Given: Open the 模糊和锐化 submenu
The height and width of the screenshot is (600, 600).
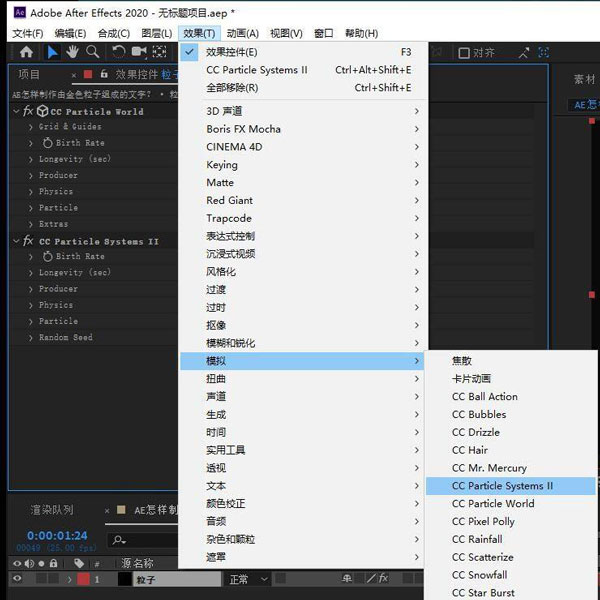Looking at the screenshot, I should coord(302,343).
